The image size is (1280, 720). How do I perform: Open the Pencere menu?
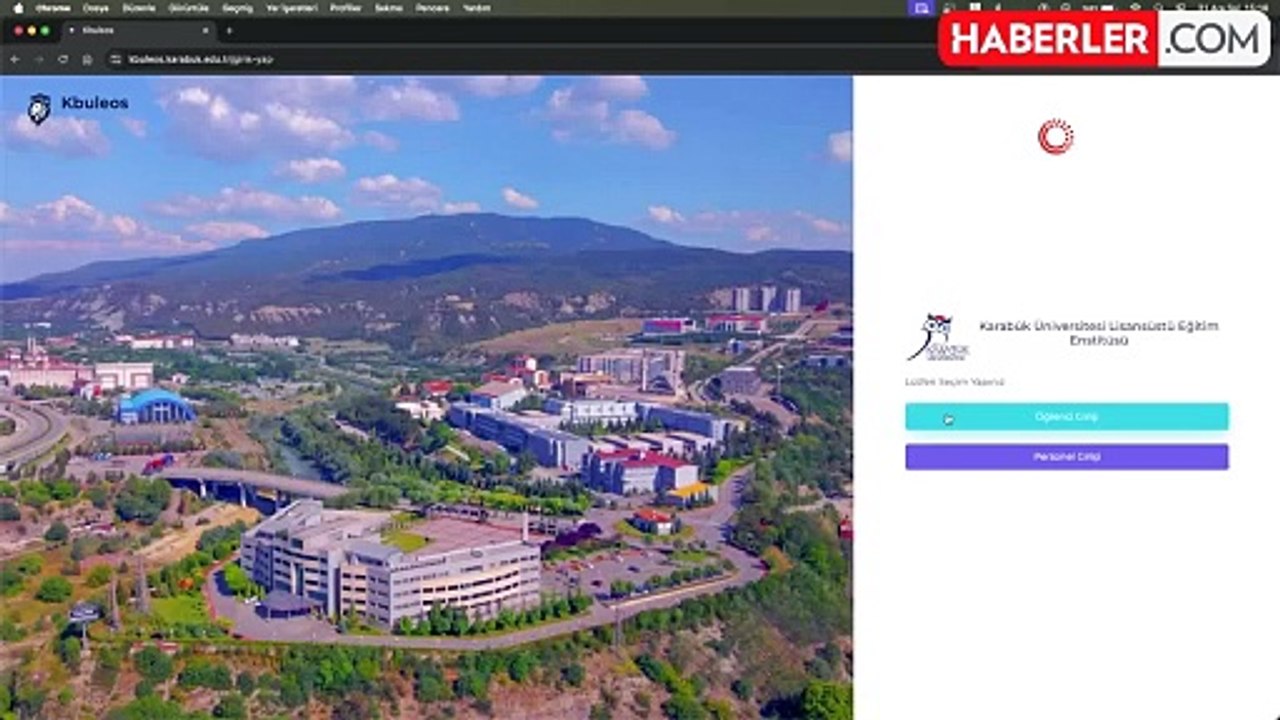(x=432, y=8)
